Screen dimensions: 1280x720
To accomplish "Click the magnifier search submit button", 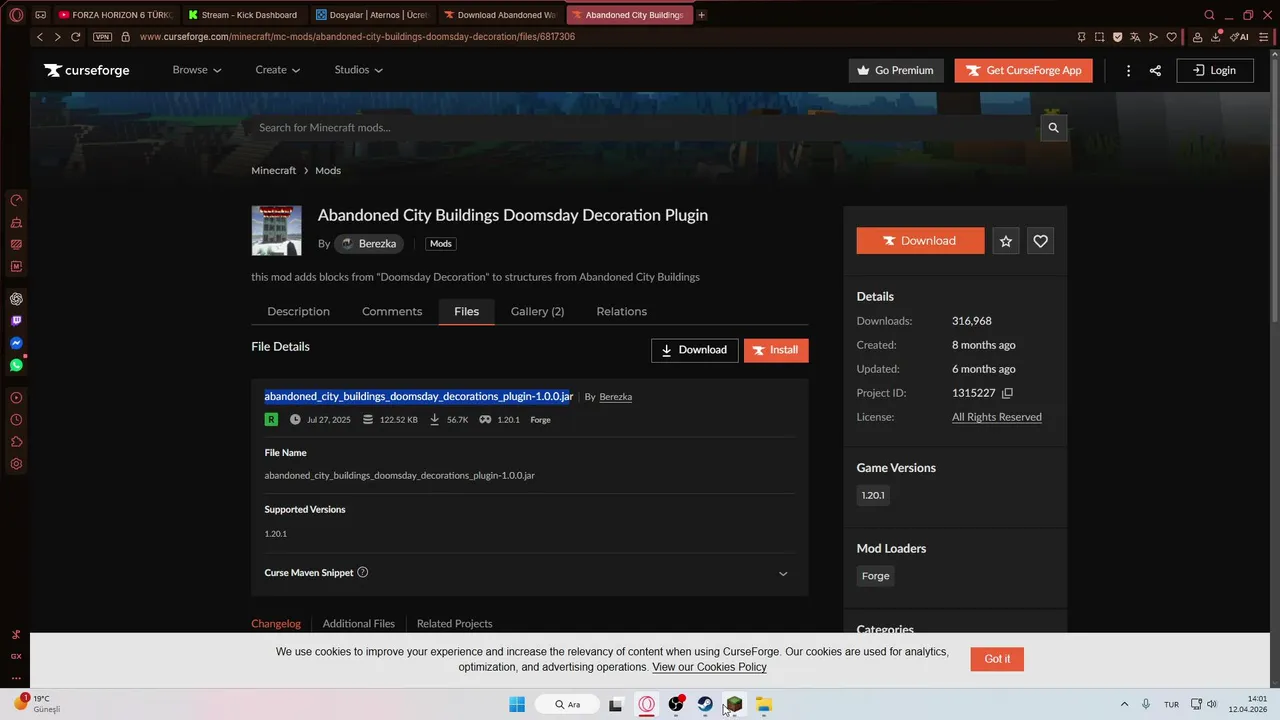I will click(1053, 128).
